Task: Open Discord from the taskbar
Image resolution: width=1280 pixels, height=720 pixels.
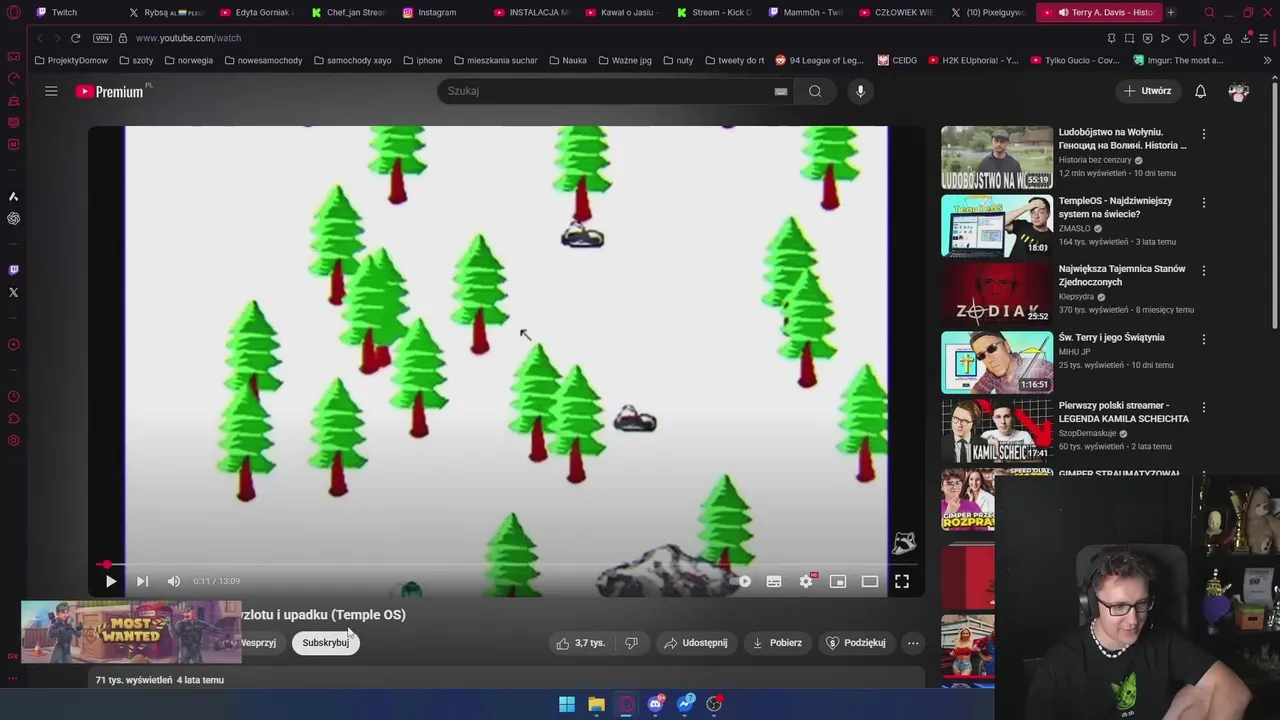Action: click(x=655, y=704)
